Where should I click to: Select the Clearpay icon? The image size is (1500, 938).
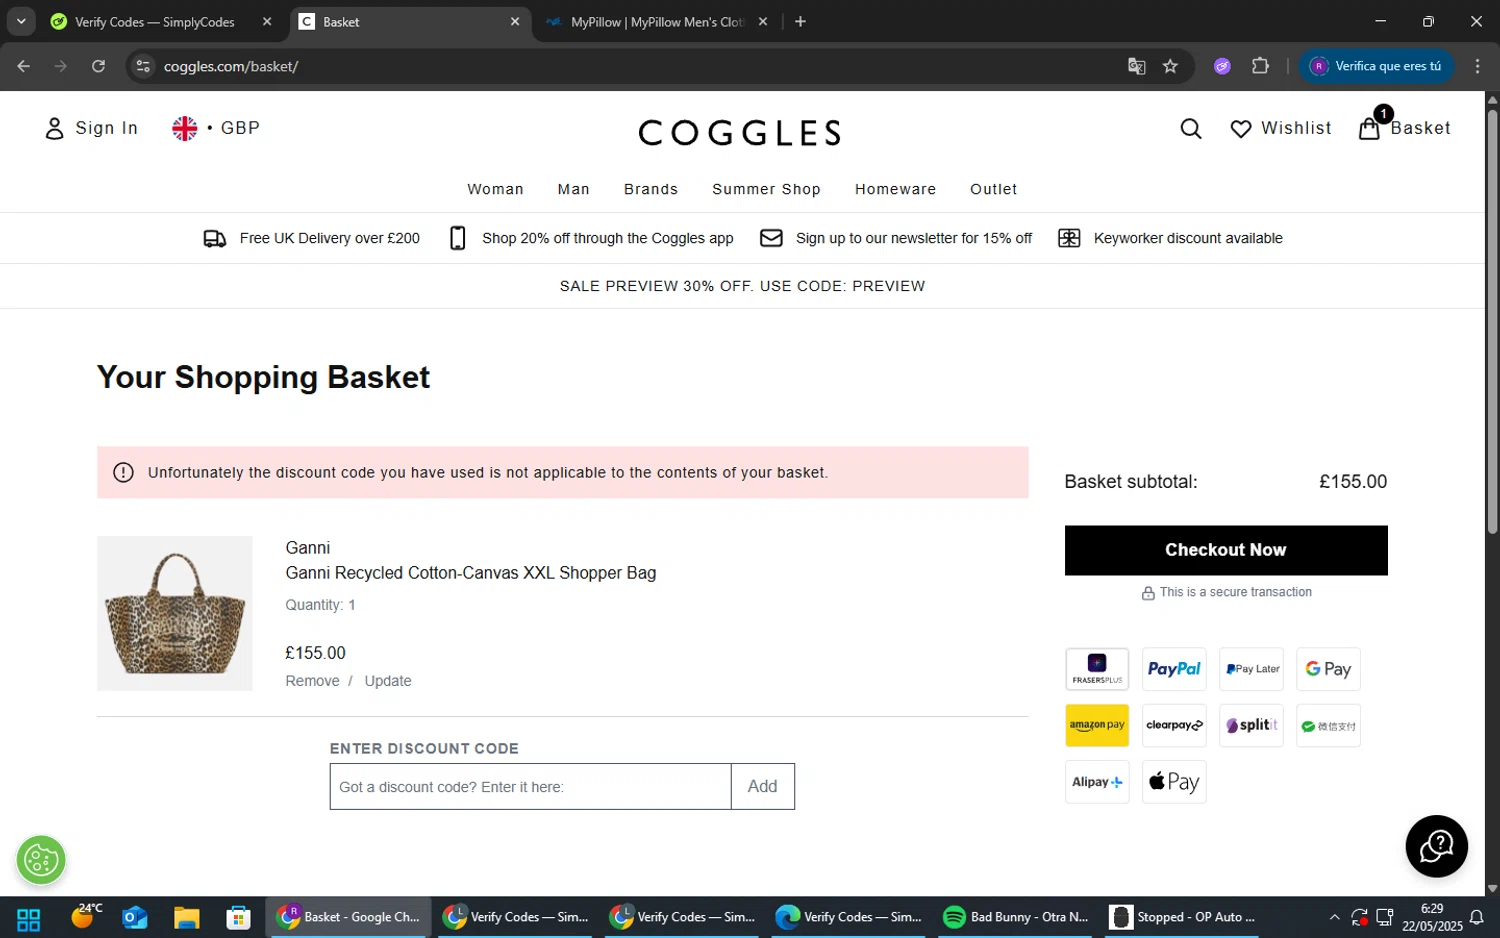tap(1174, 725)
